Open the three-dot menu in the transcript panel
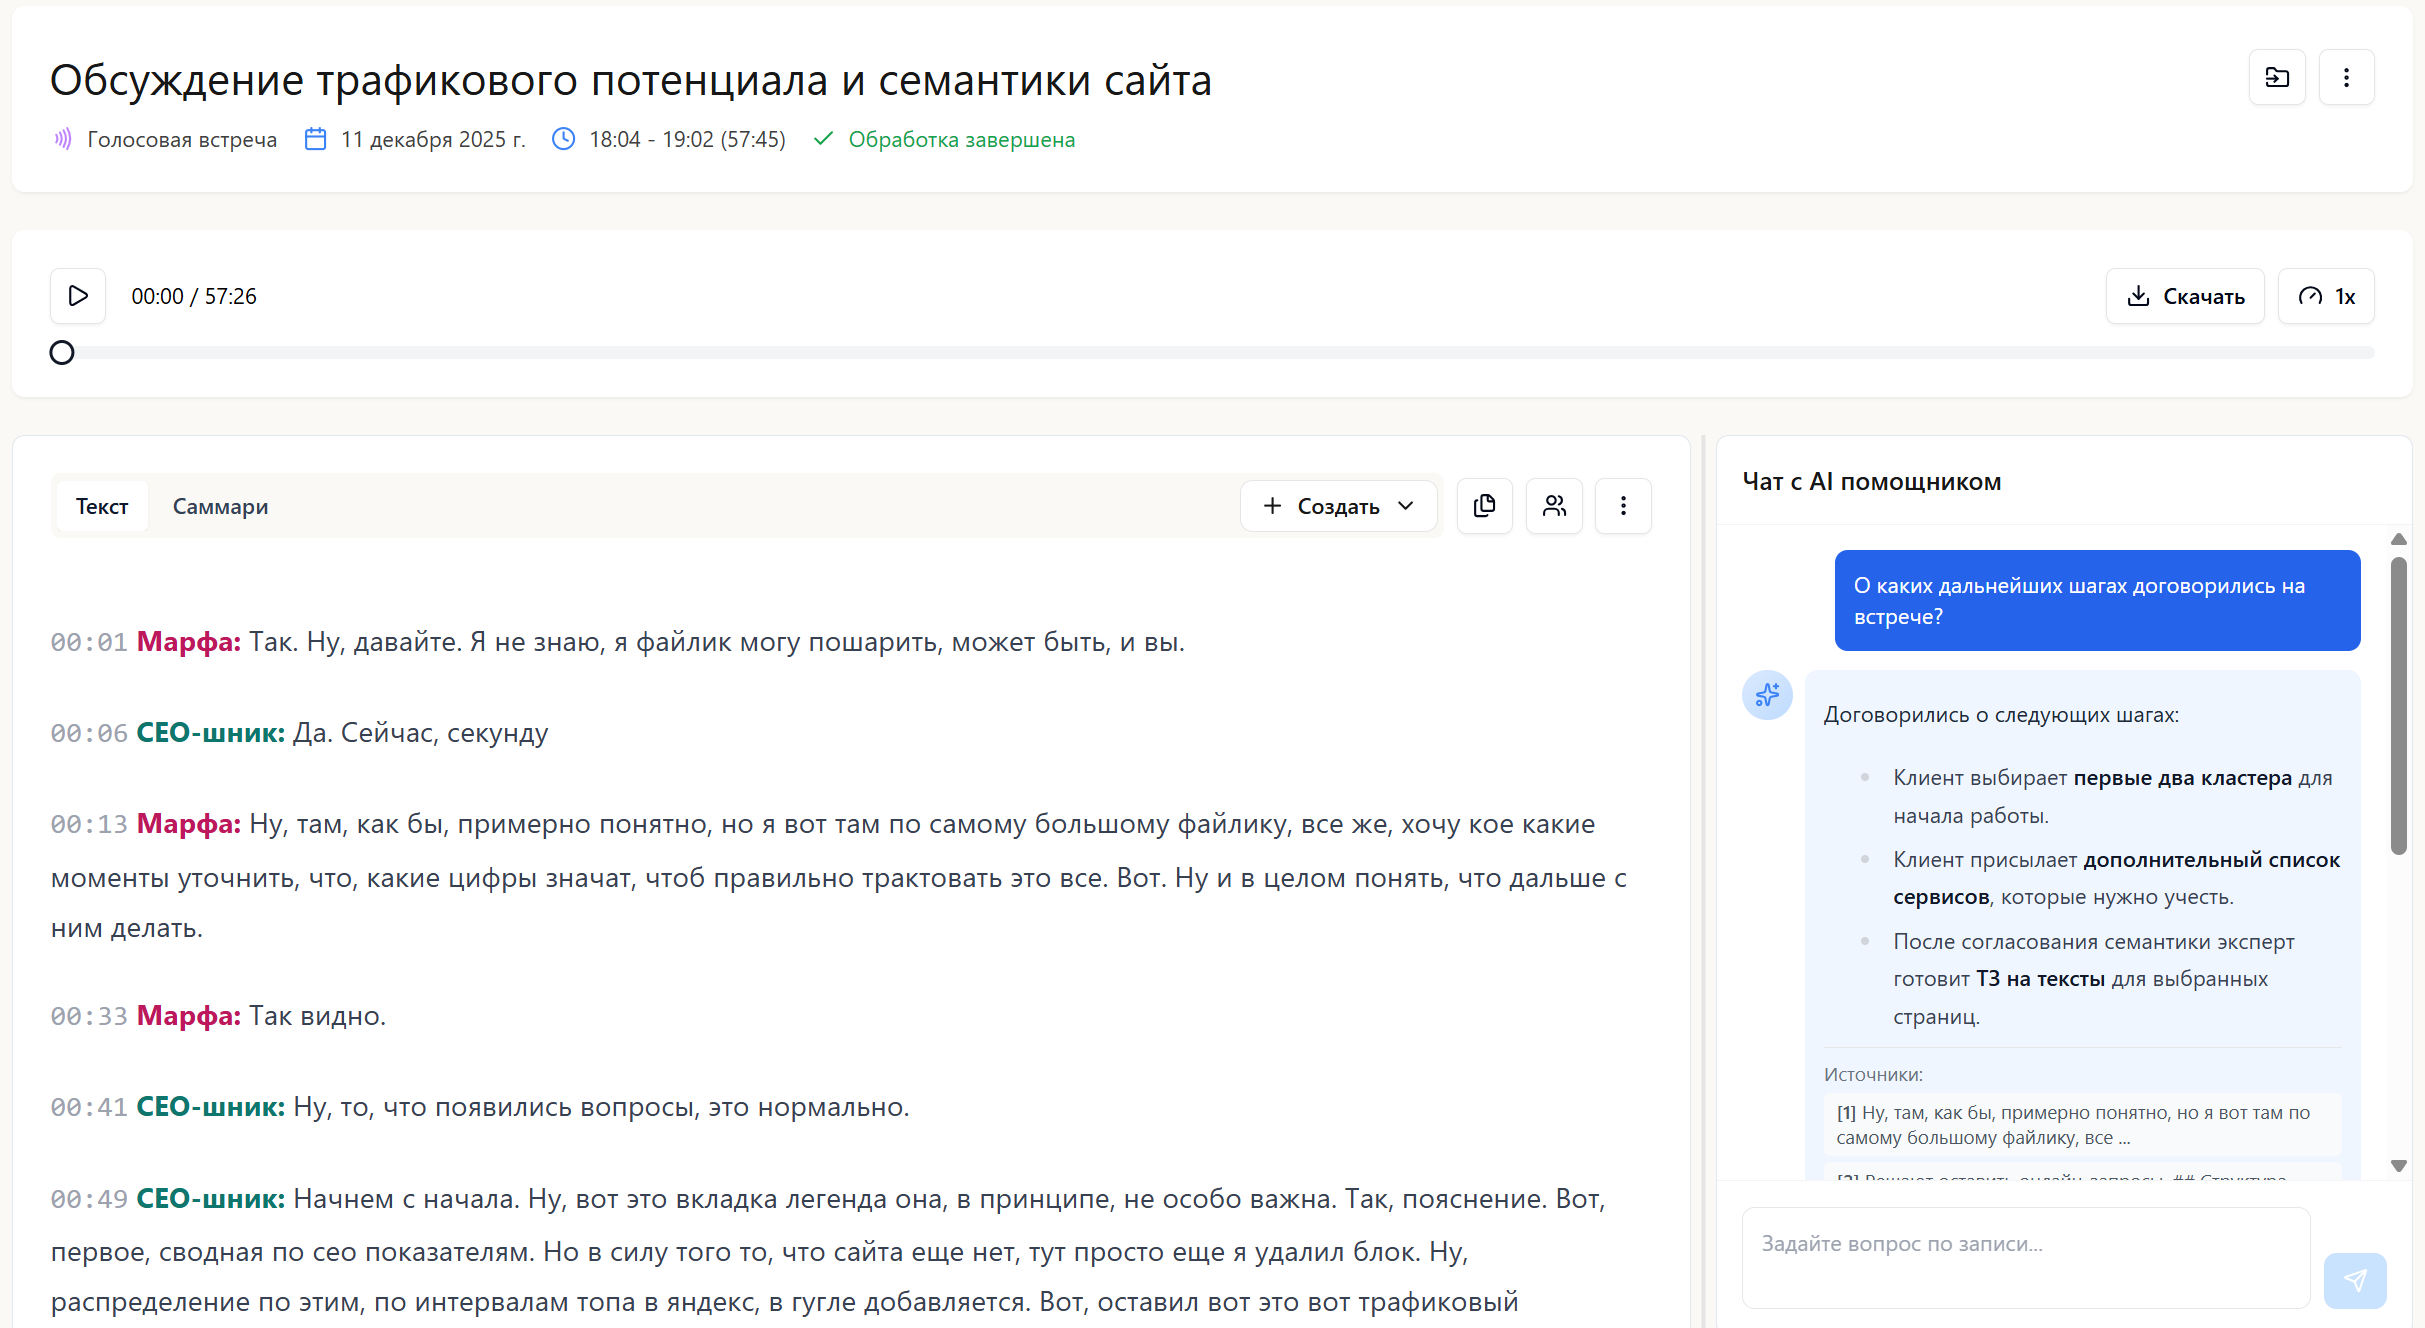This screenshot has height=1328, width=2425. point(1623,506)
